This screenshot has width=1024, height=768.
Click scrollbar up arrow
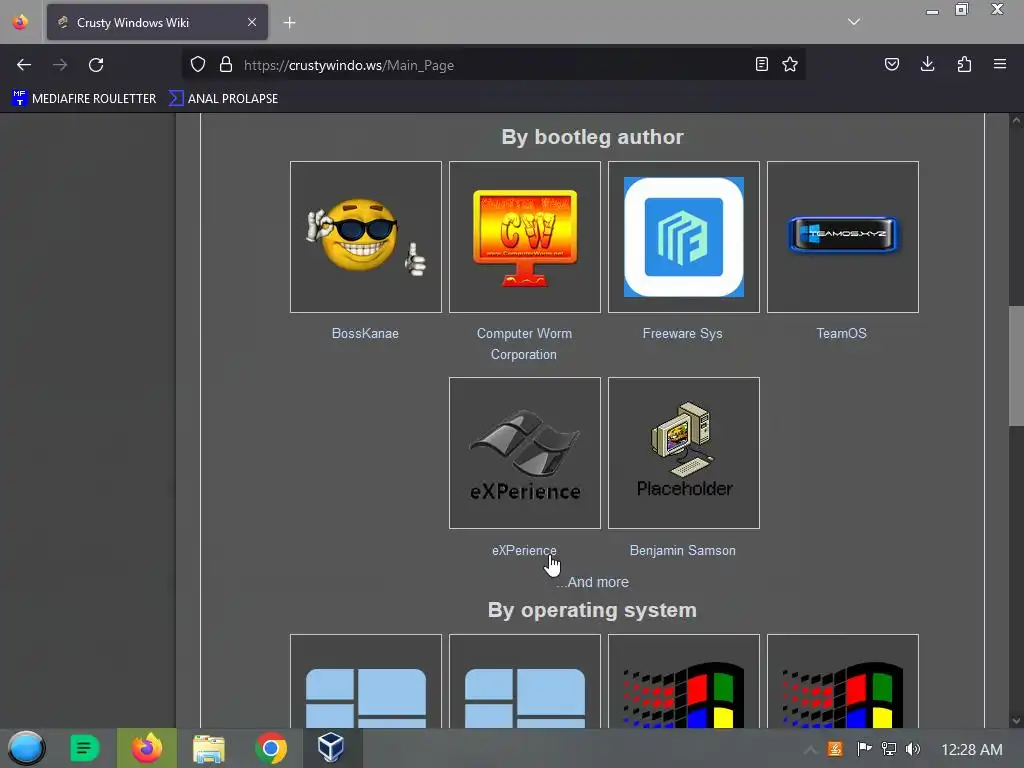1016,120
